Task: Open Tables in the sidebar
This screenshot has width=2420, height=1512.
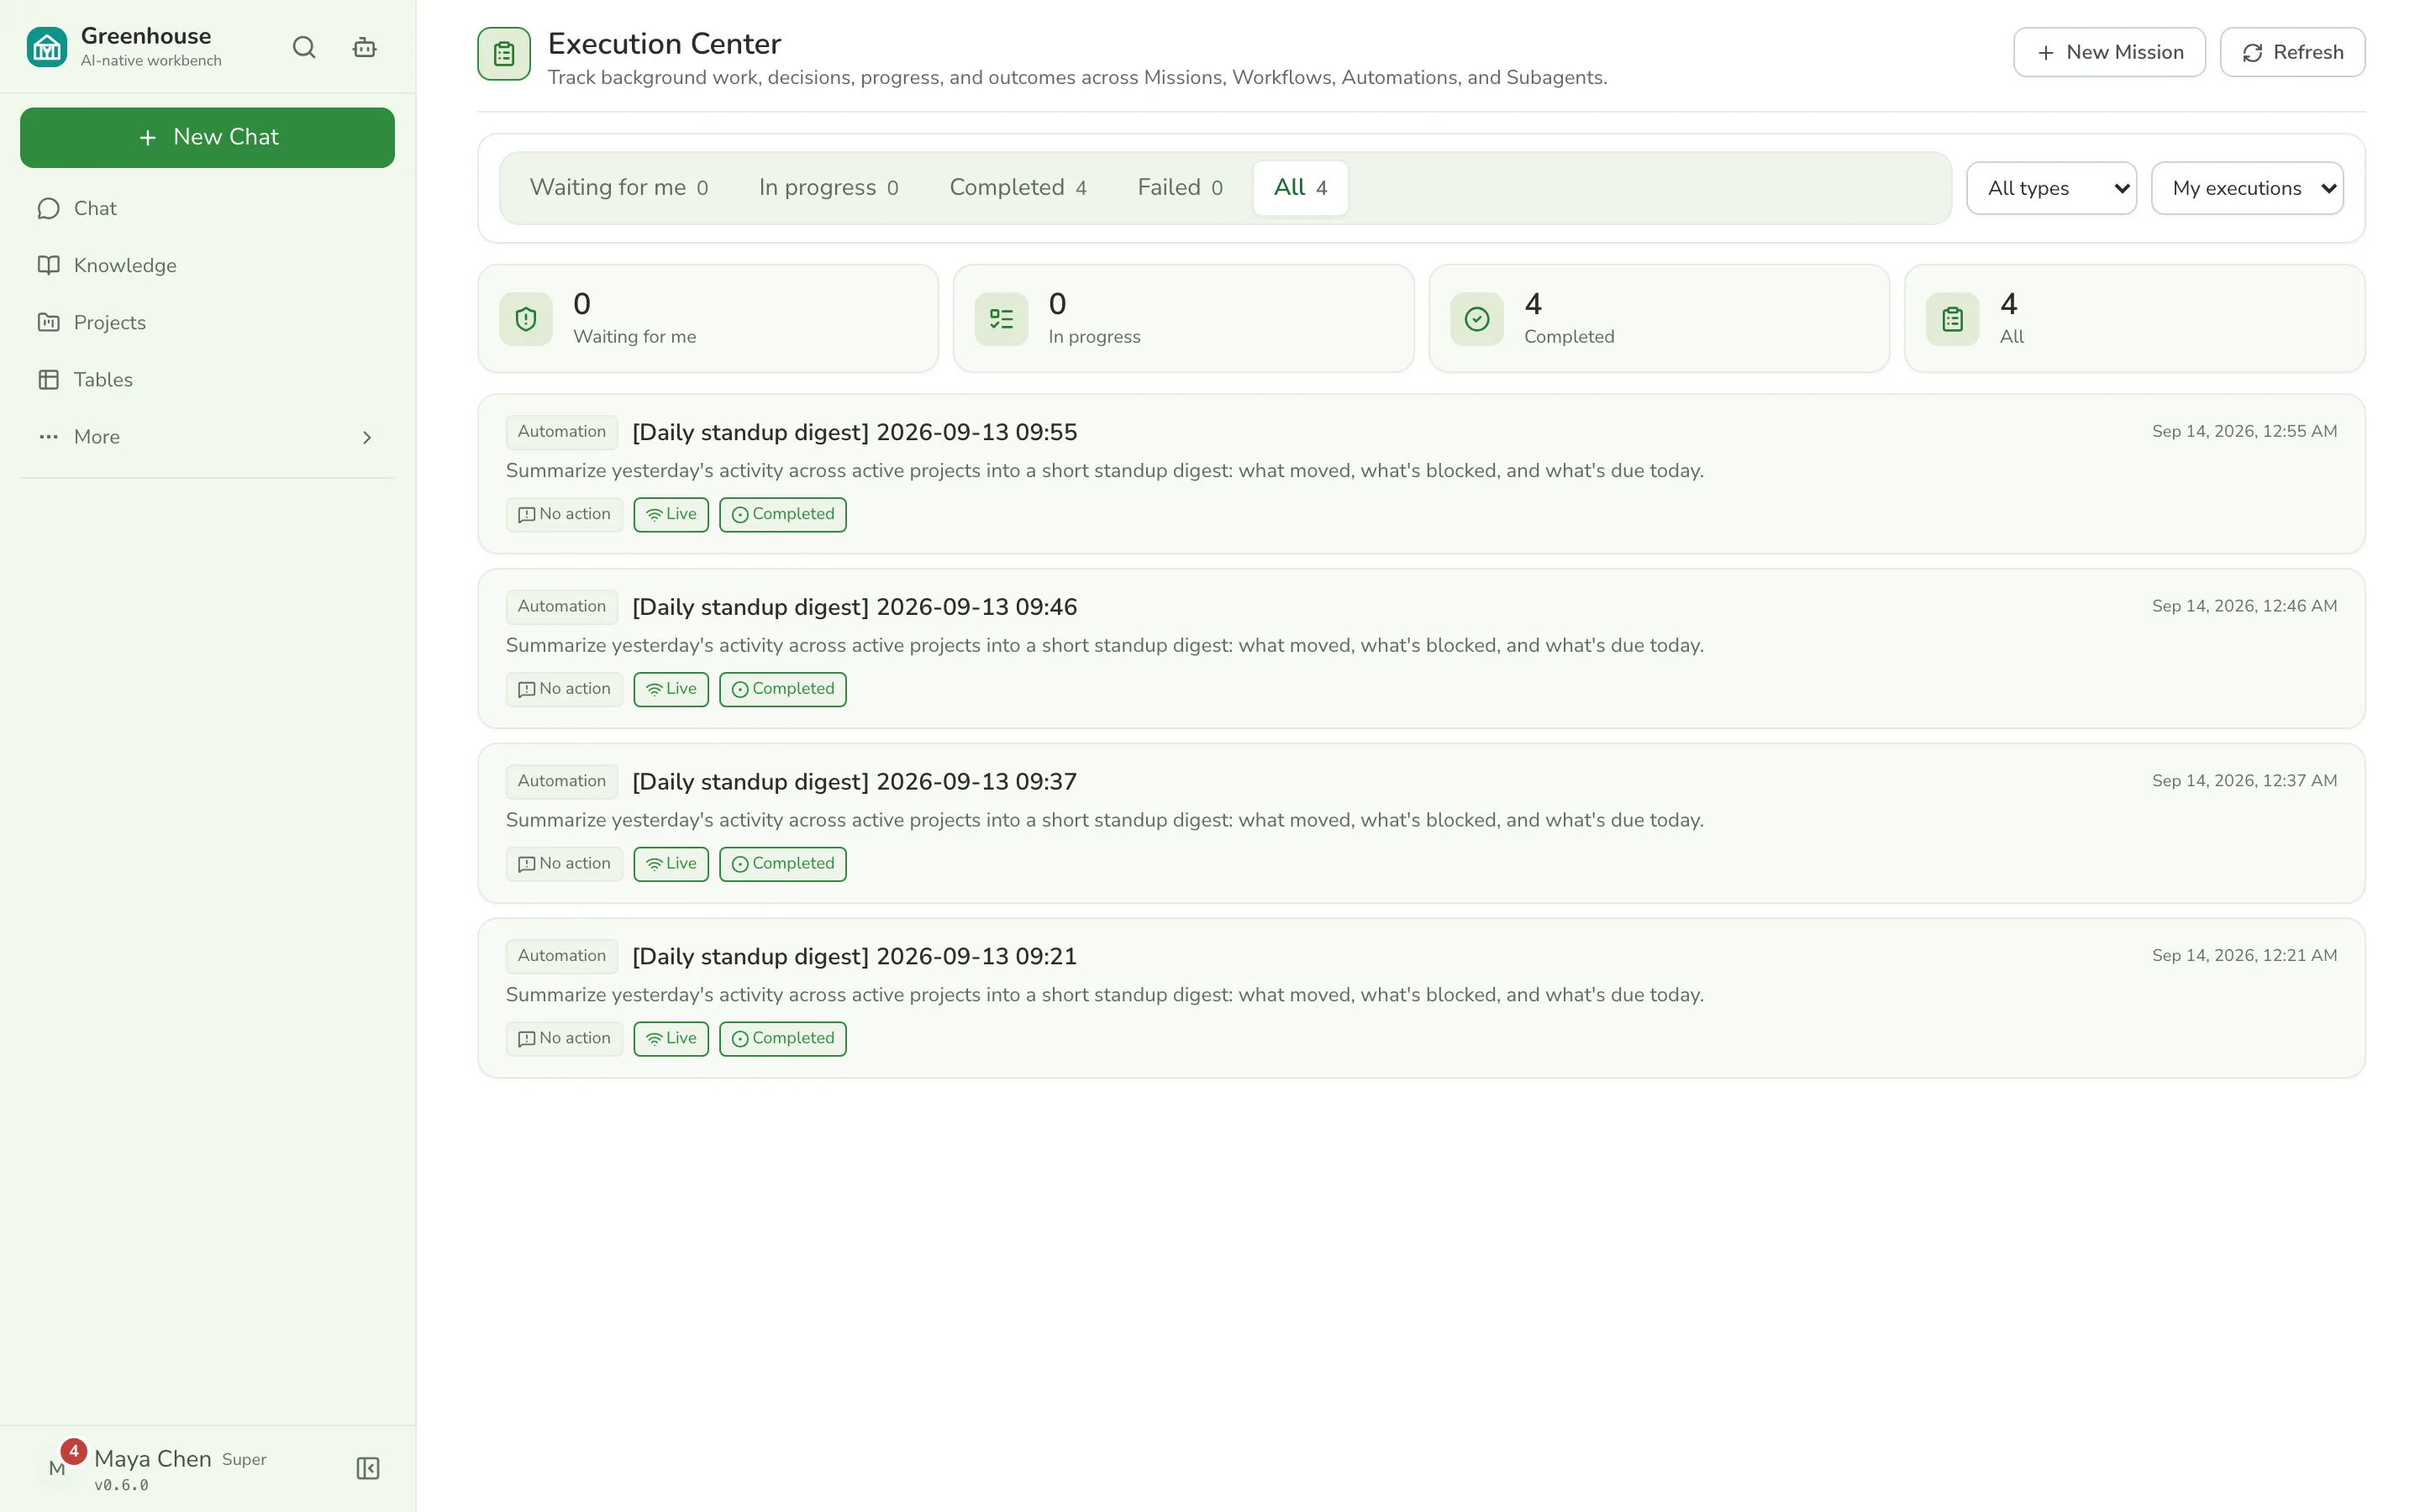Action: [x=207, y=379]
